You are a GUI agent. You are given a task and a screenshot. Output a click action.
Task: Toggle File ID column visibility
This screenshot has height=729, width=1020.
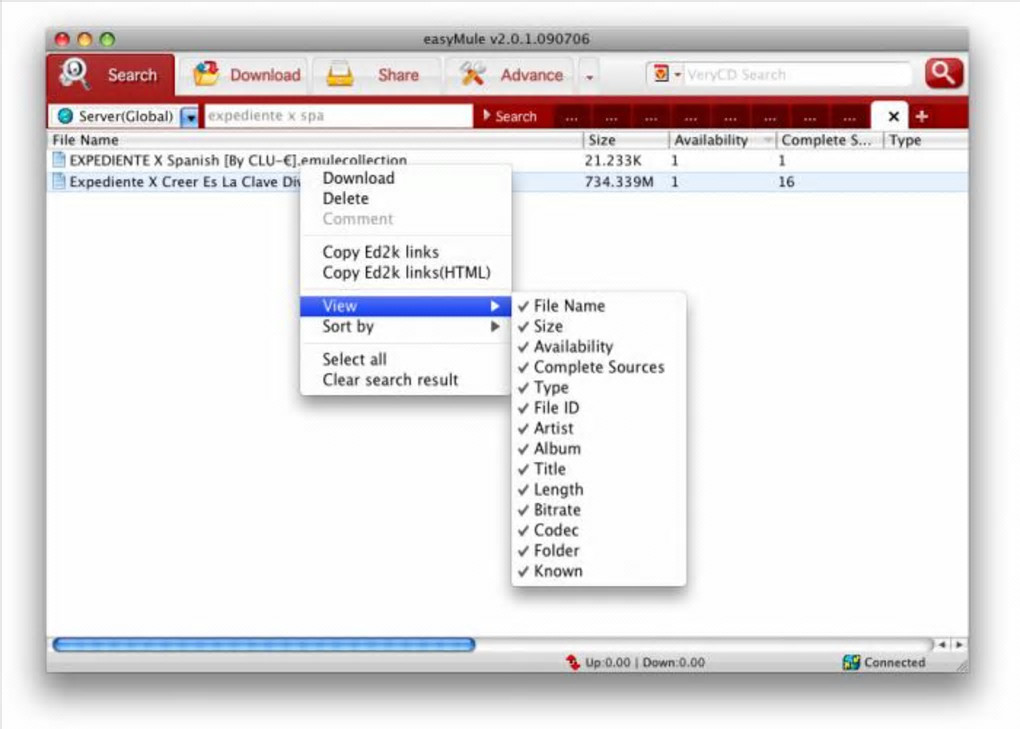click(x=599, y=408)
